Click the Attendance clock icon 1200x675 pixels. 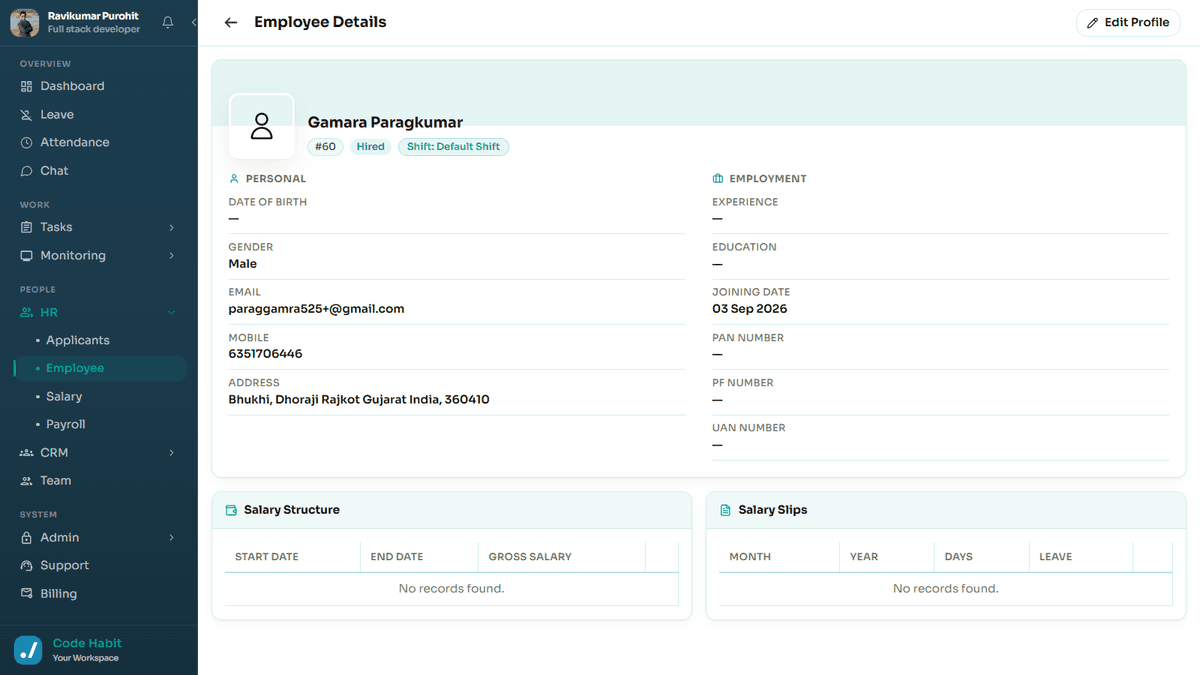coord(27,142)
